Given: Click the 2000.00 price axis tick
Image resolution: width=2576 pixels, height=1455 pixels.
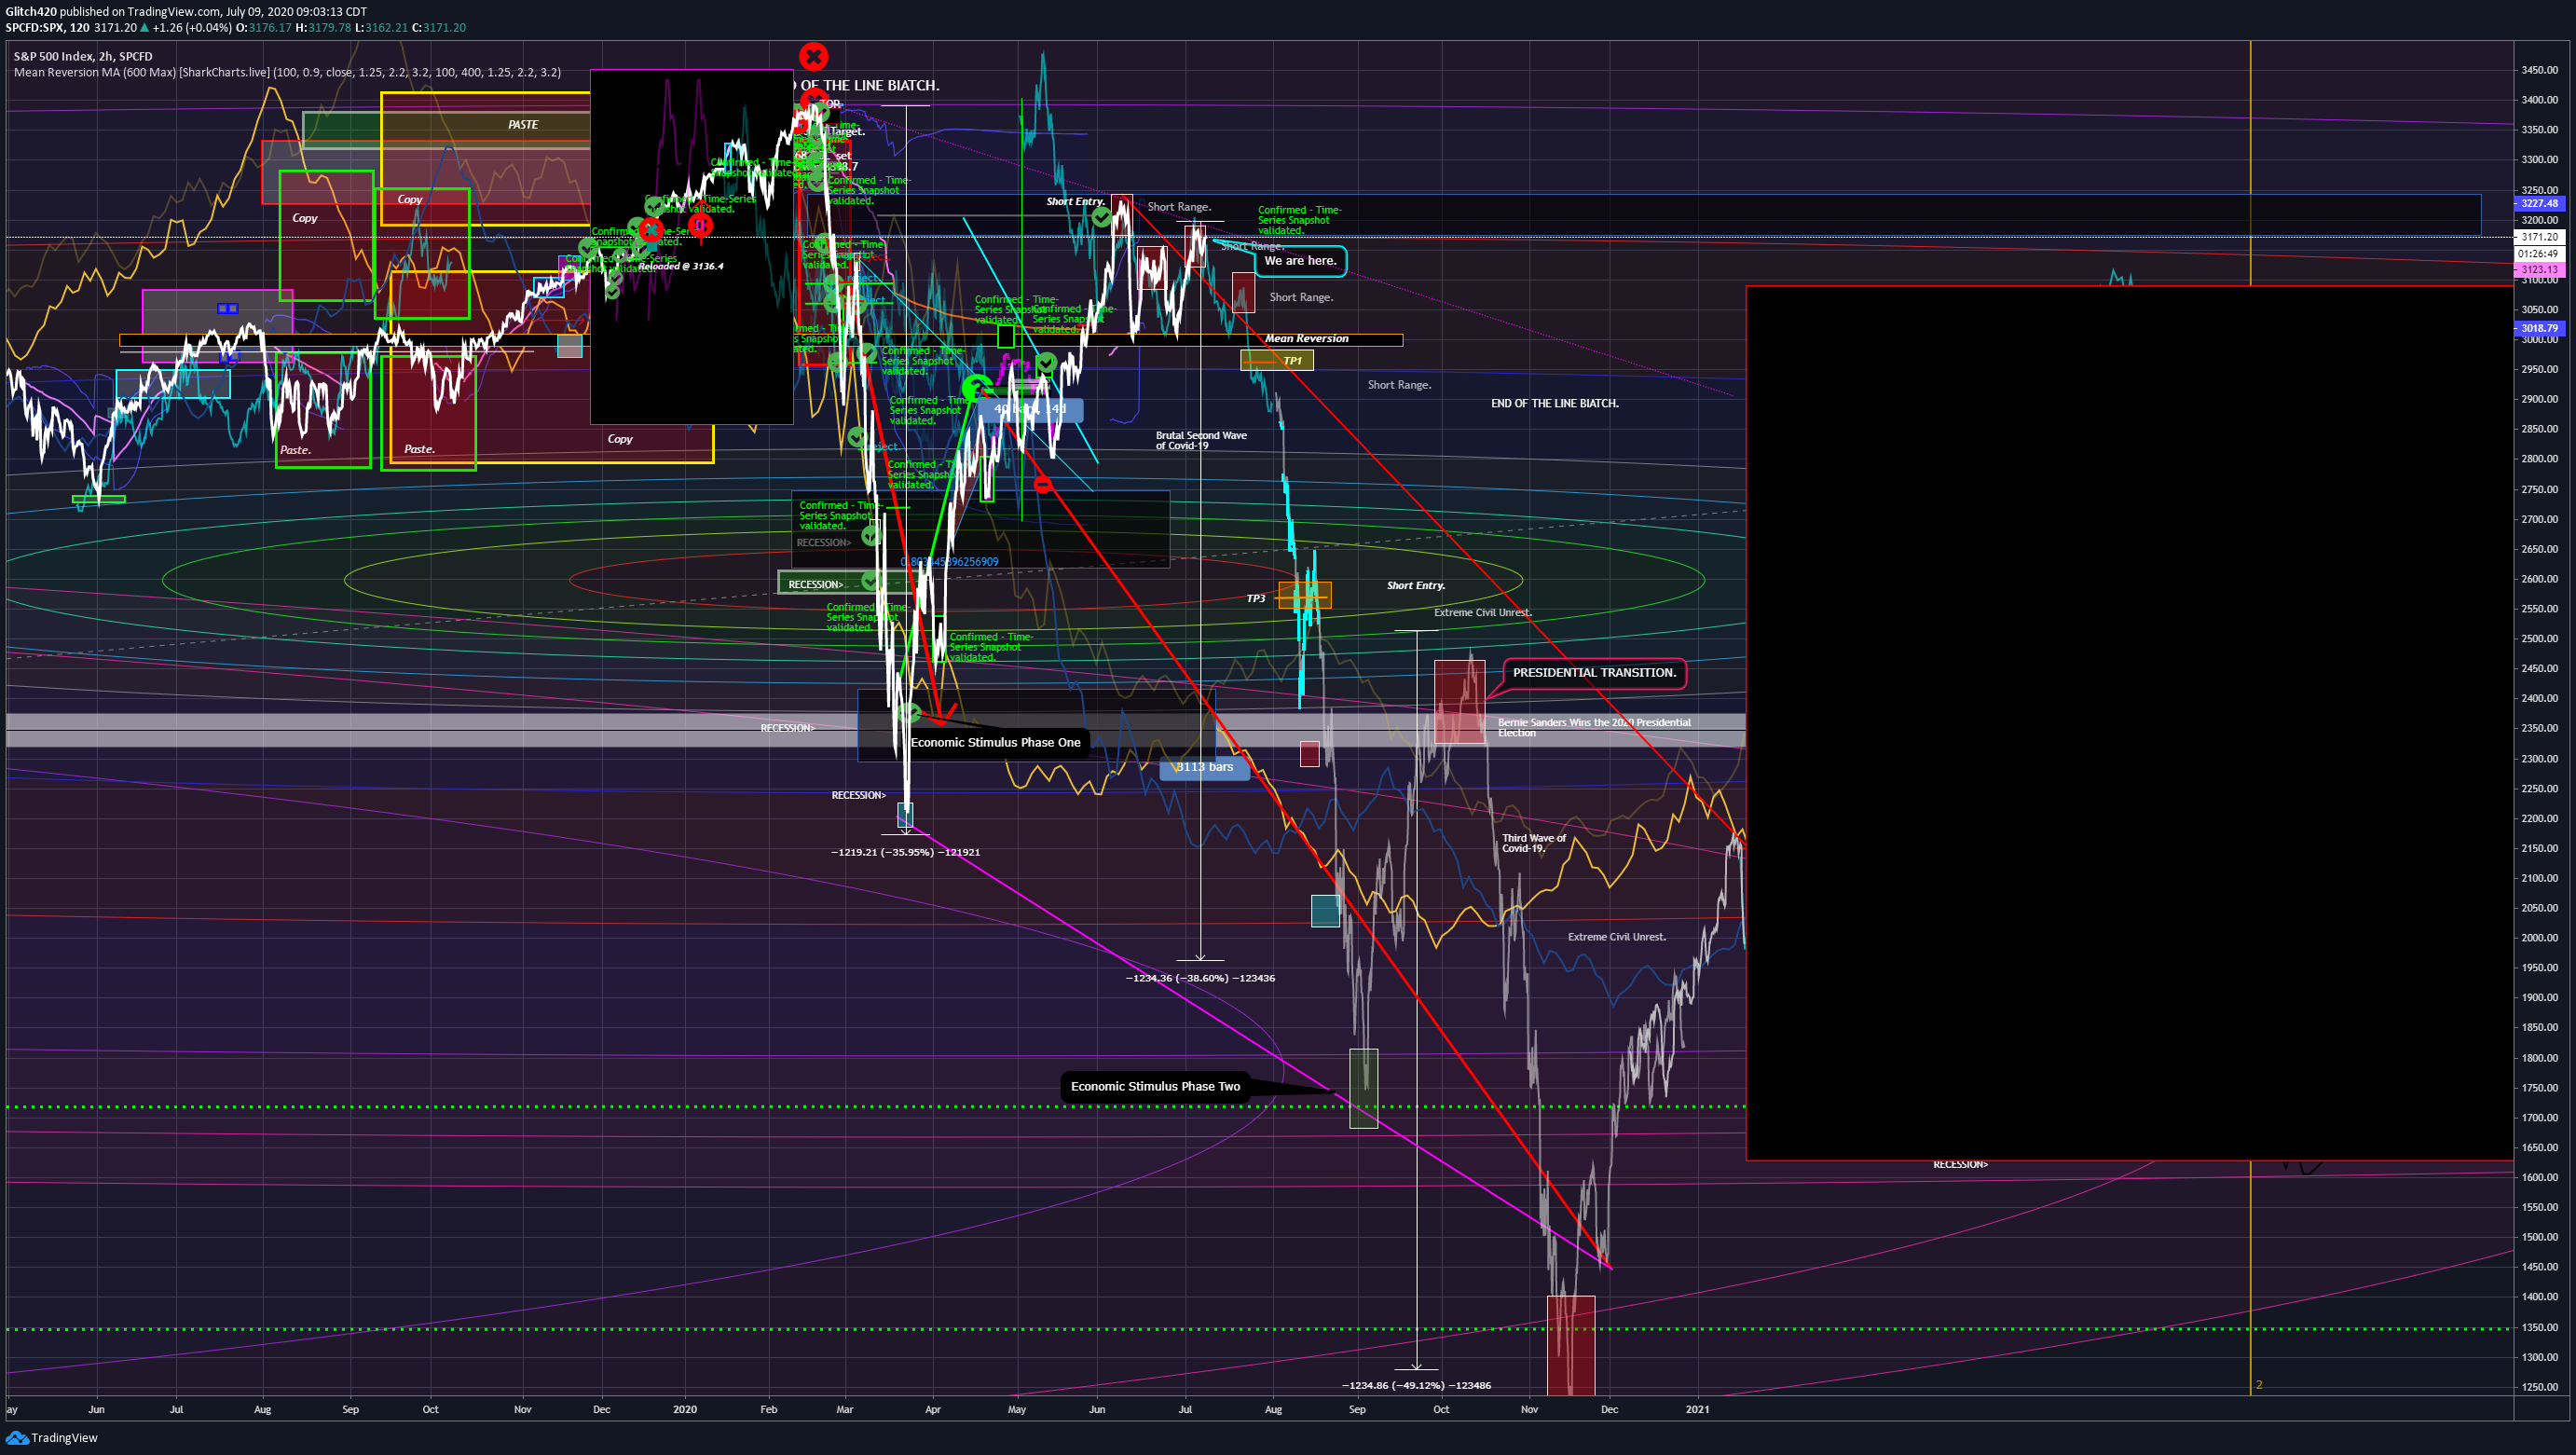Looking at the screenshot, I should 2539,938.
